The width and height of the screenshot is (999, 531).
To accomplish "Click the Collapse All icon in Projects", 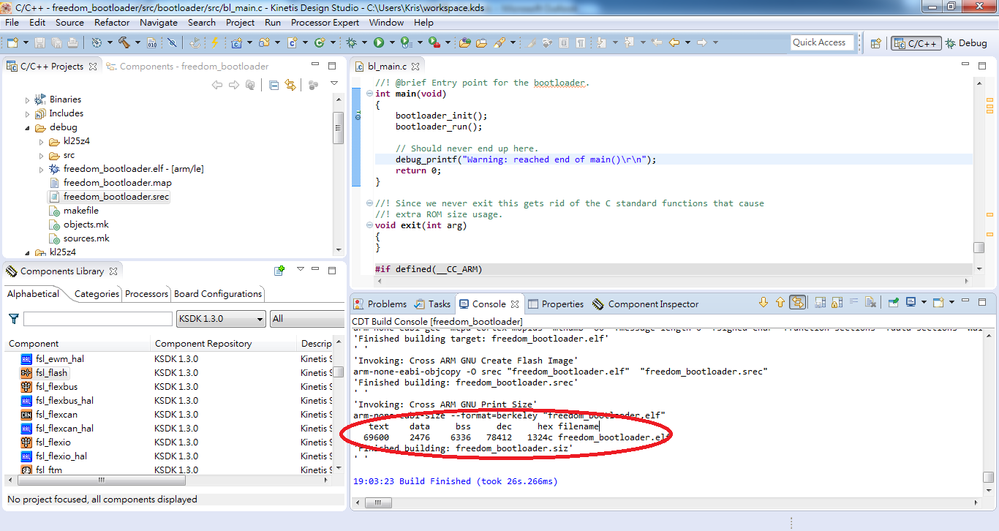I will tap(274, 85).
